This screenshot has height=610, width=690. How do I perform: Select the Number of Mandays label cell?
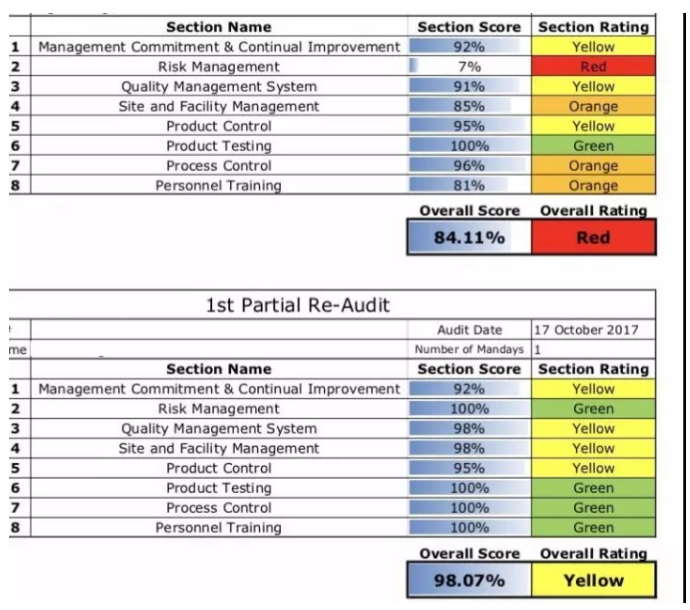pyautogui.click(x=468, y=349)
